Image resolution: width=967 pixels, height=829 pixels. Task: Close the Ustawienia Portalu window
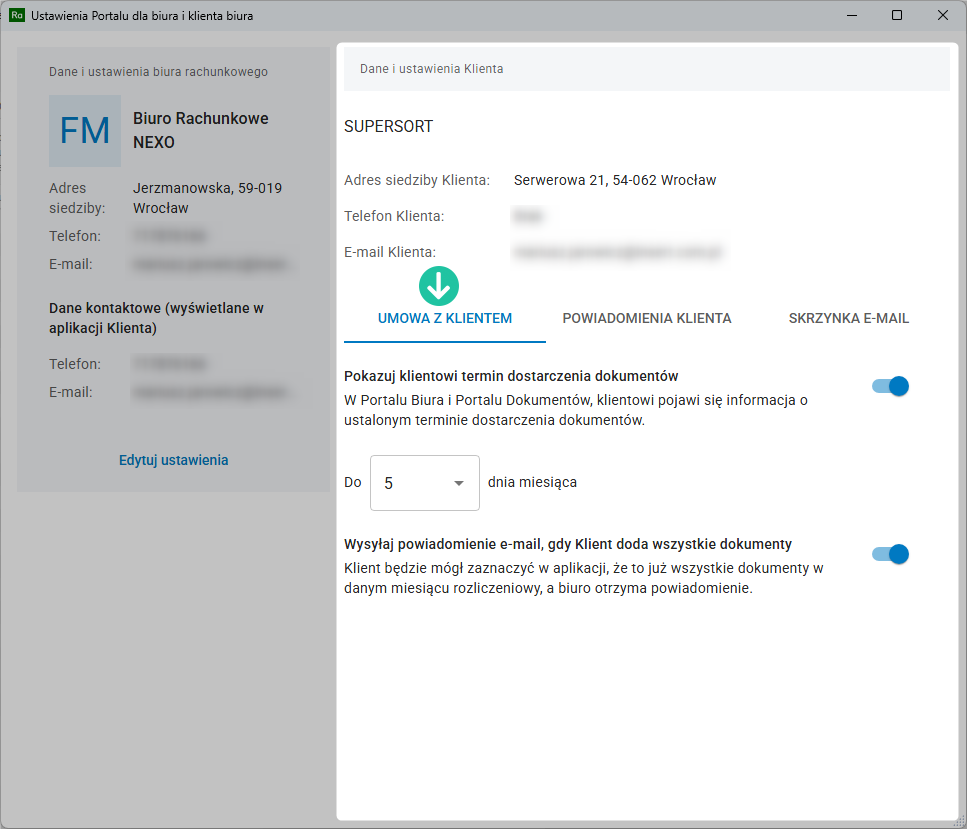point(943,16)
